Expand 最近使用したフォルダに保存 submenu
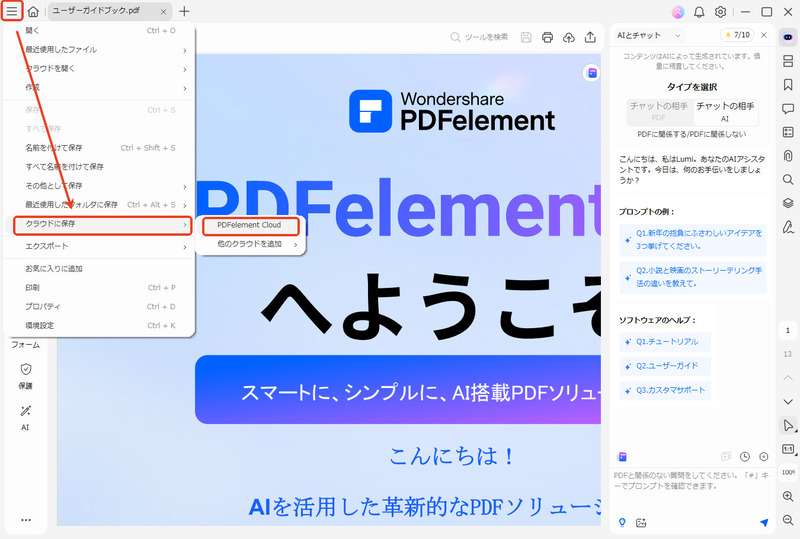This screenshot has height=539, width=800. point(99,205)
